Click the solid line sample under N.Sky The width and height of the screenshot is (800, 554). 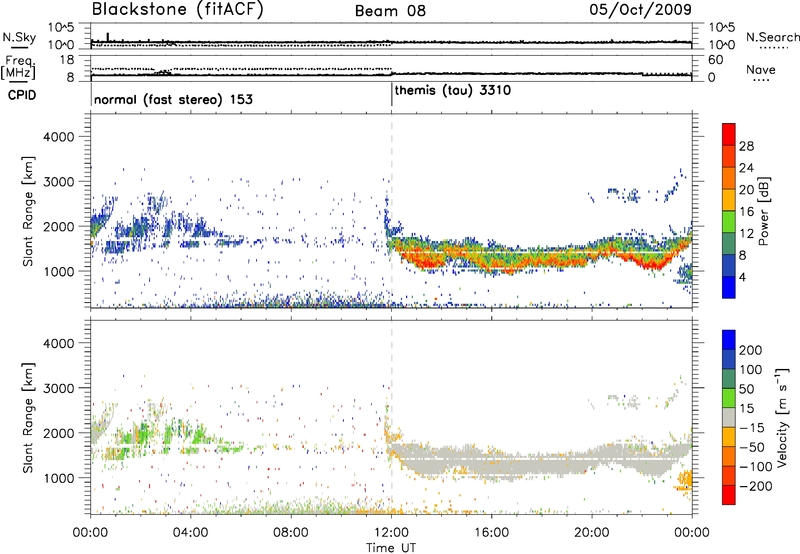[x=19, y=47]
